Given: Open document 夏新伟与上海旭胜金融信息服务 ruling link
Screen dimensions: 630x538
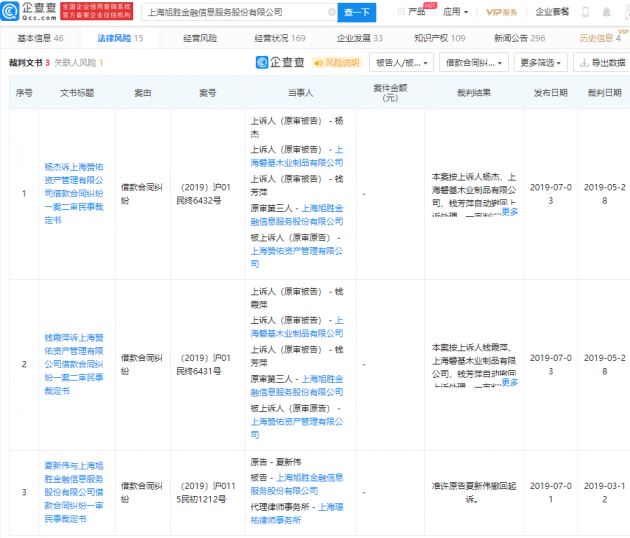Looking at the screenshot, I should click(74, 492).
